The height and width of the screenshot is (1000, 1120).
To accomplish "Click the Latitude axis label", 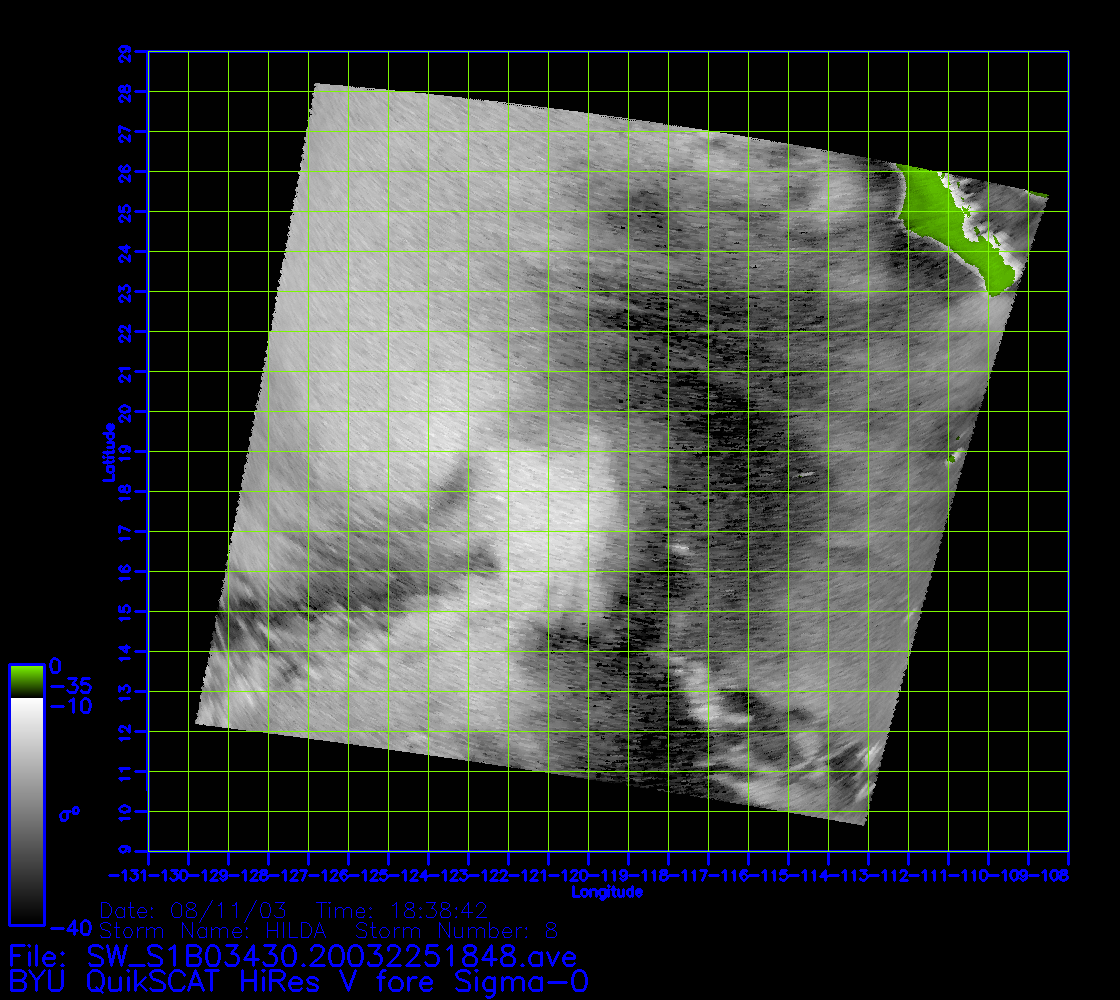I will coord(106,451).
